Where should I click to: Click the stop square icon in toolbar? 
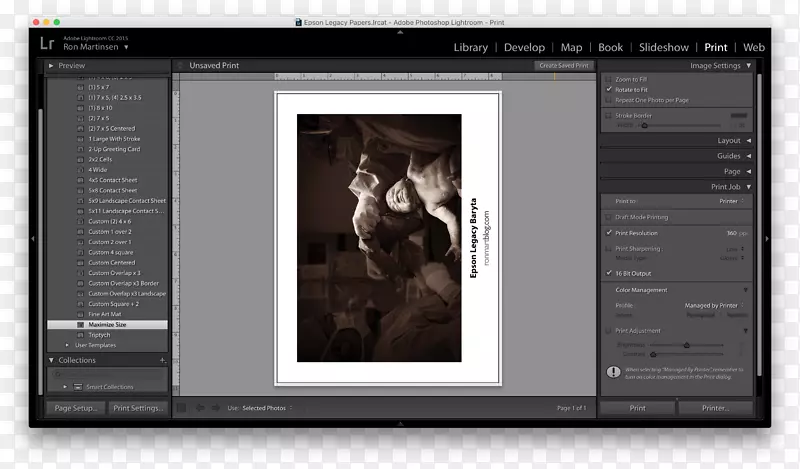coord(181,408)
